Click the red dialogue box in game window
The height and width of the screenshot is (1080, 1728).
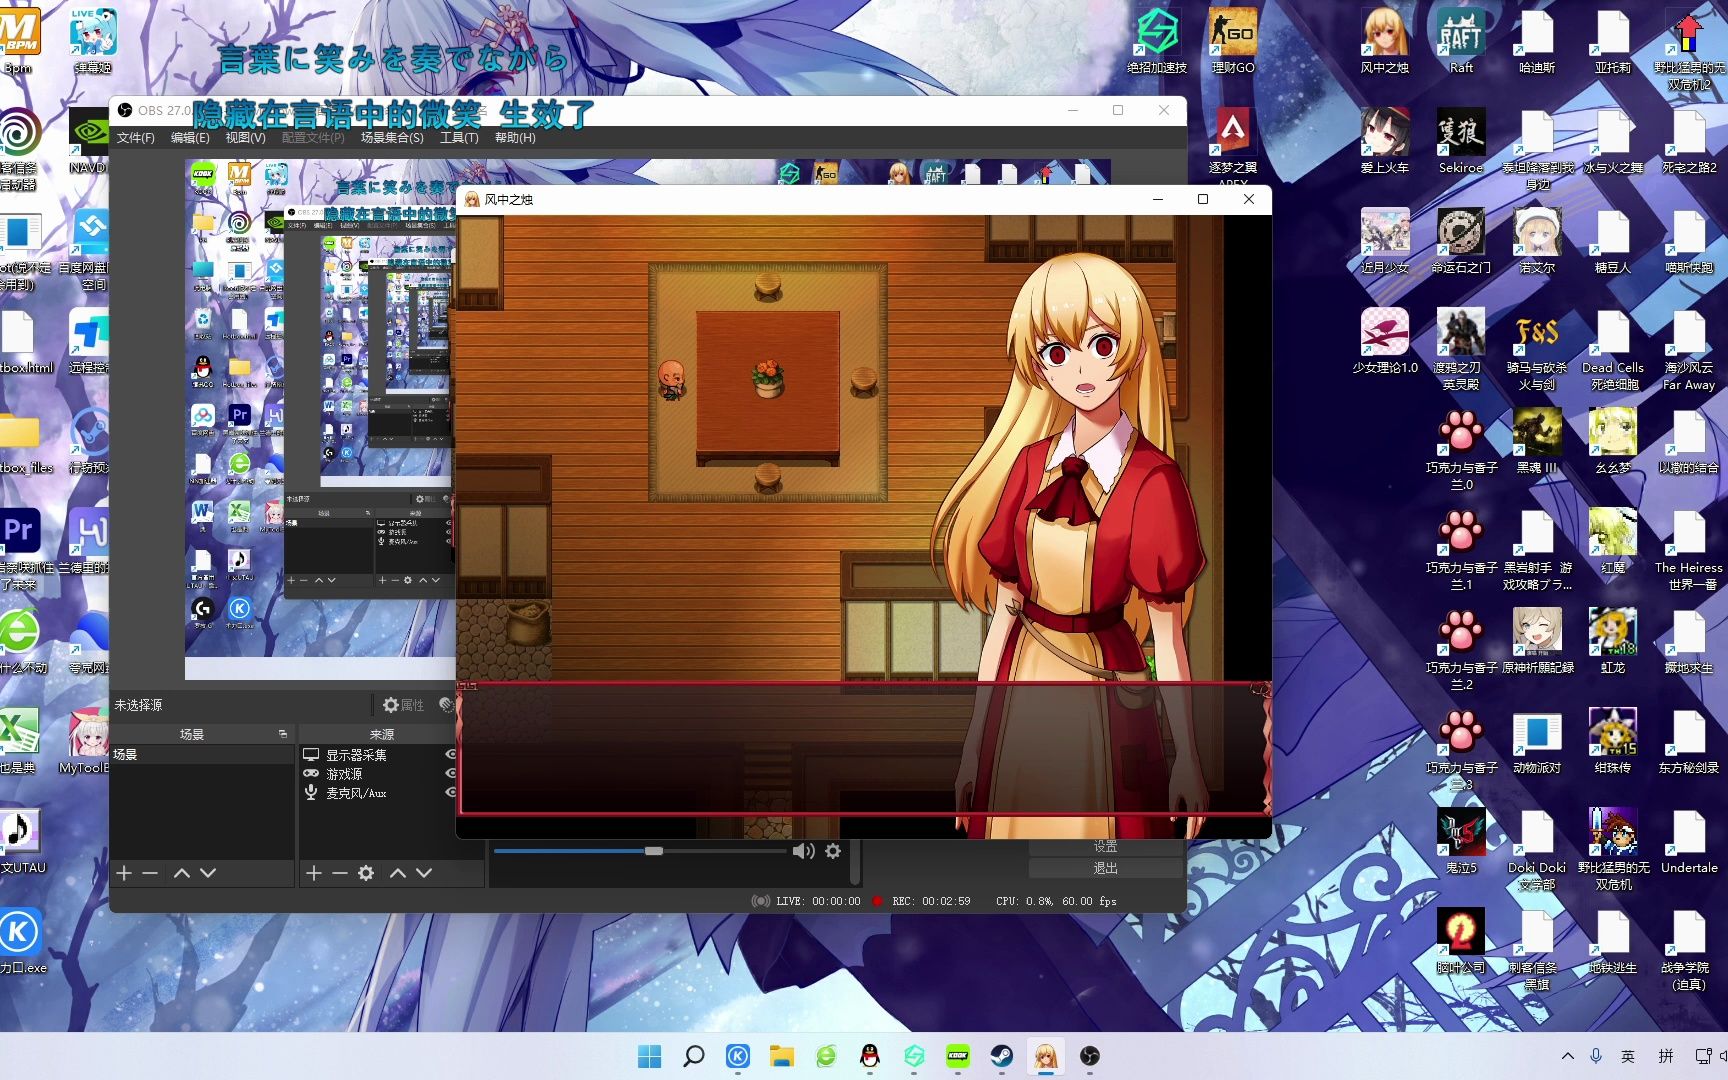click(864, 748)
